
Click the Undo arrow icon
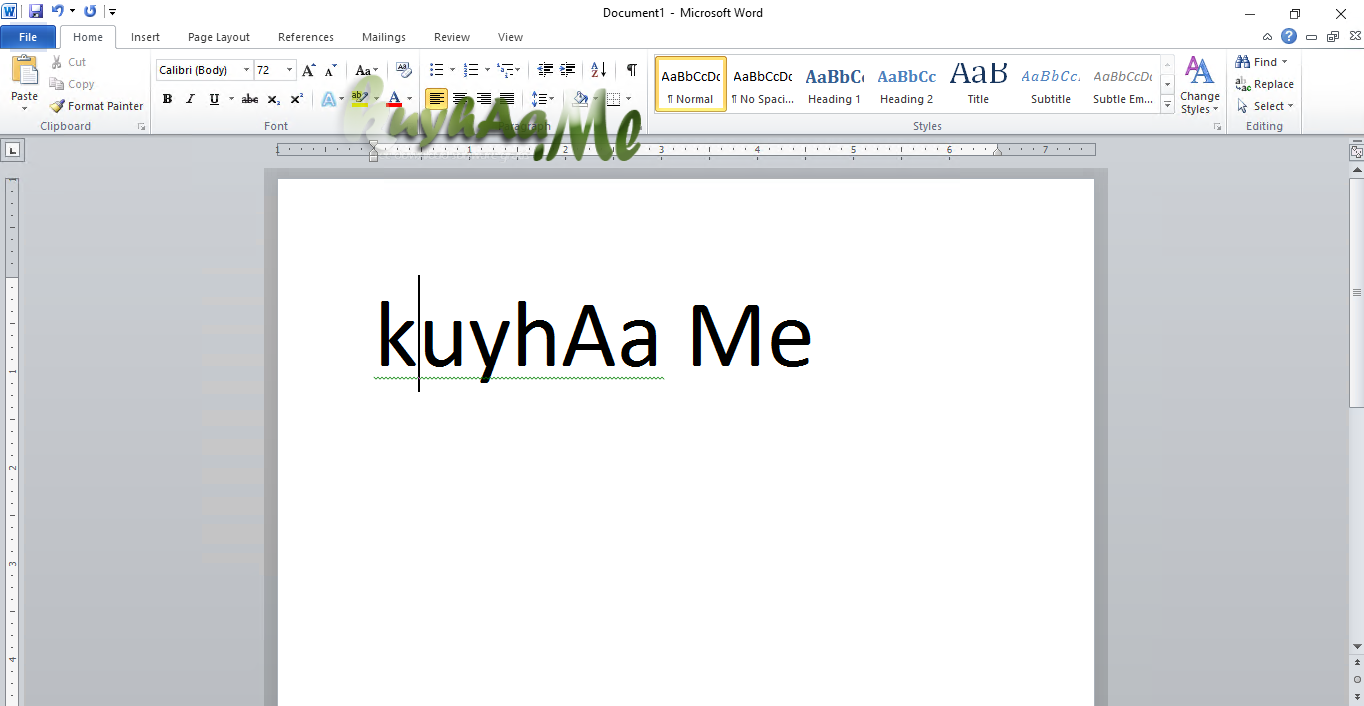tap(57, 11)
